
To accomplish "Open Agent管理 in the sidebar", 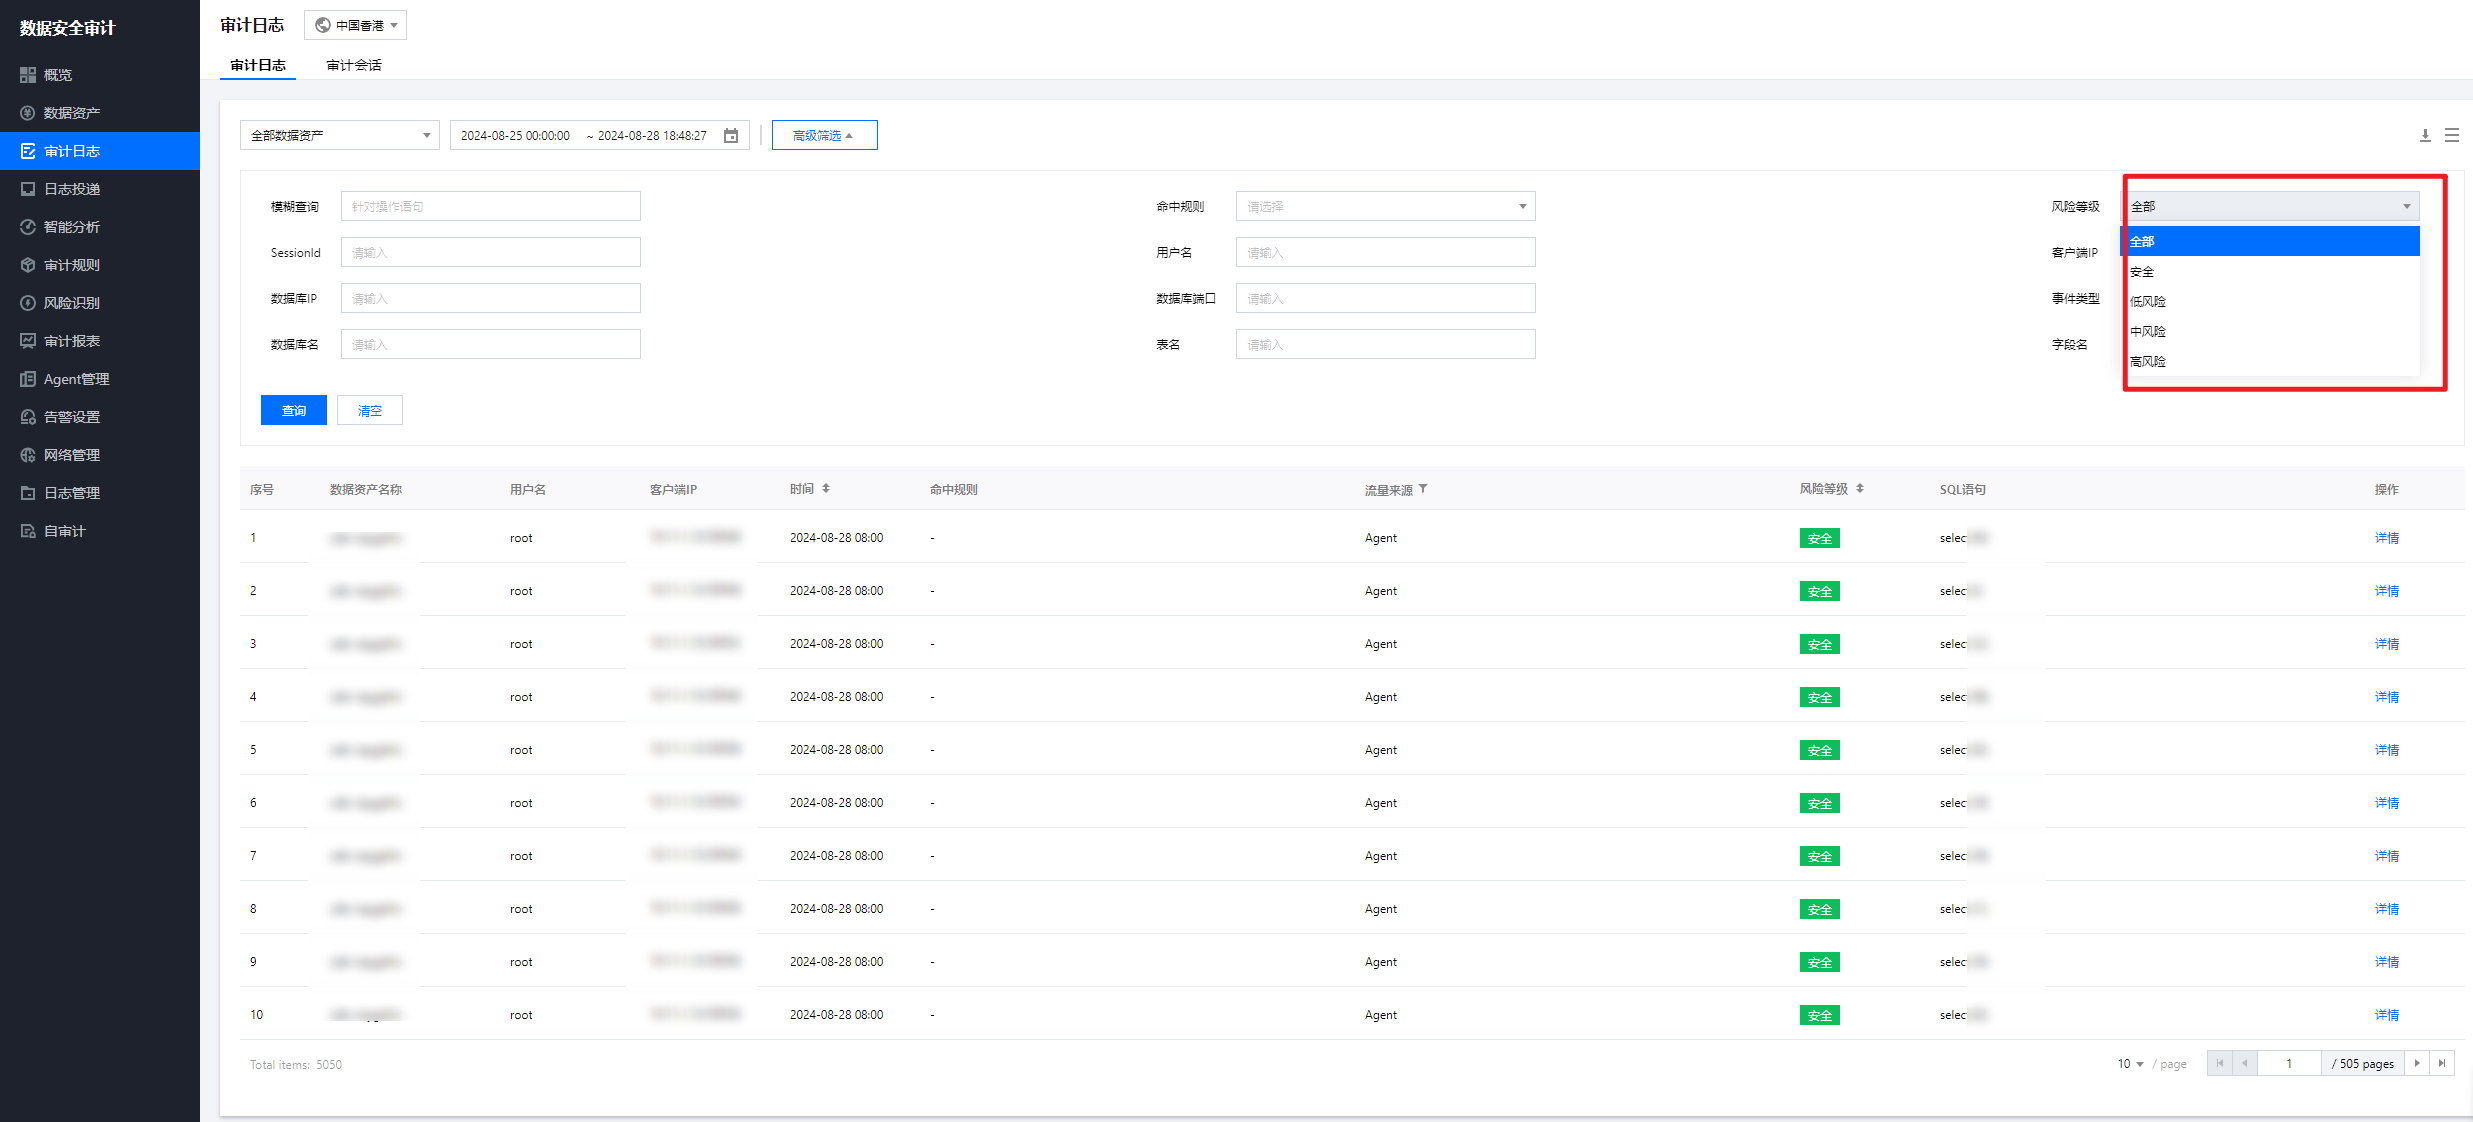I will (76, 379).
